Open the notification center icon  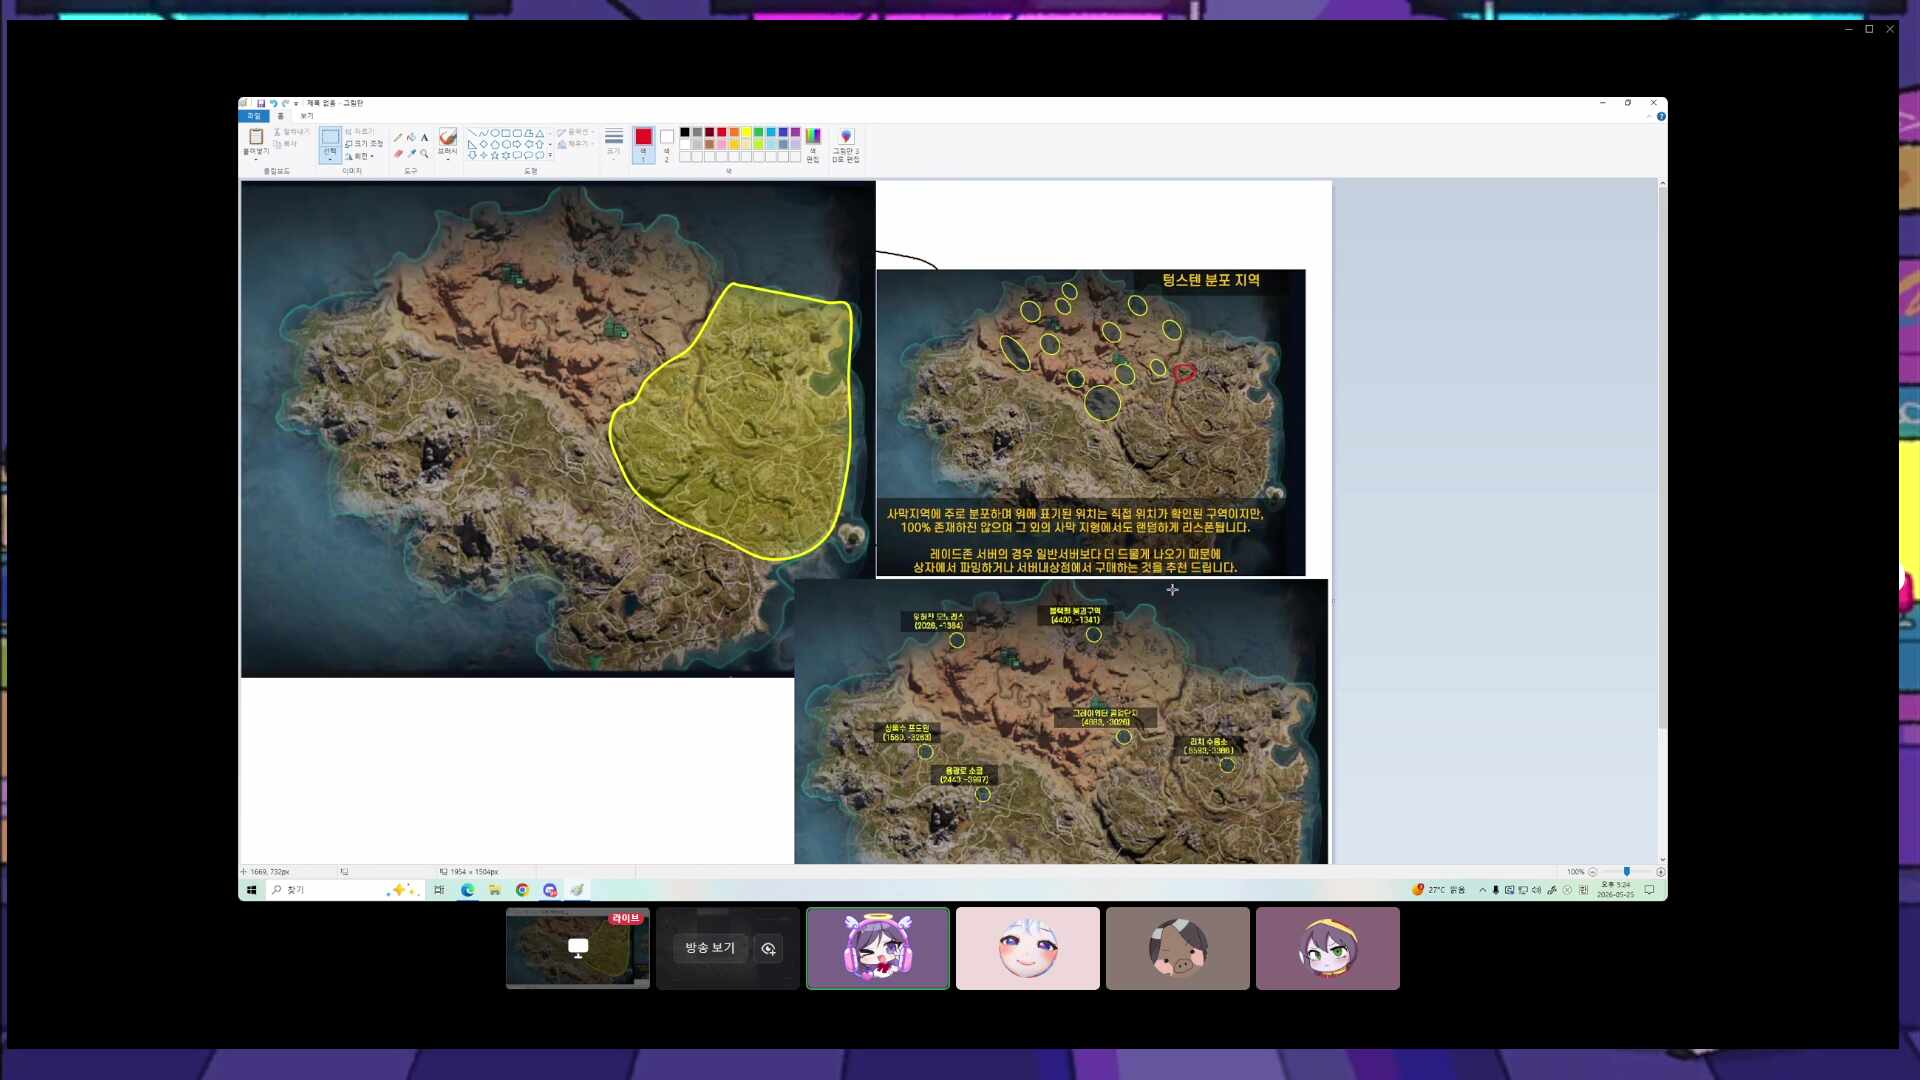click(x=1650, y=890)
